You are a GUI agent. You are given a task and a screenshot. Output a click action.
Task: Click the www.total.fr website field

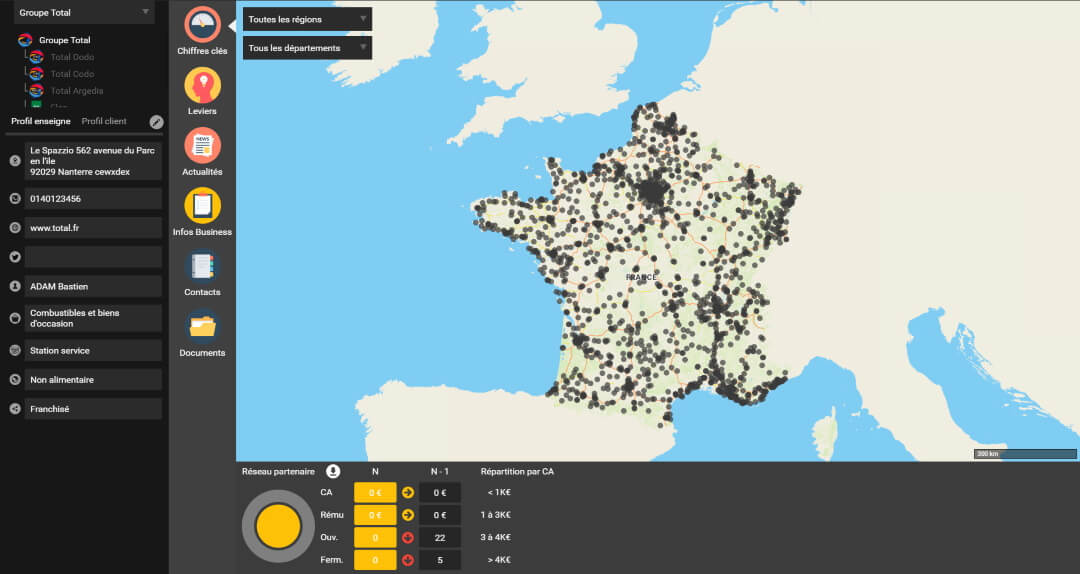point(93,227)
